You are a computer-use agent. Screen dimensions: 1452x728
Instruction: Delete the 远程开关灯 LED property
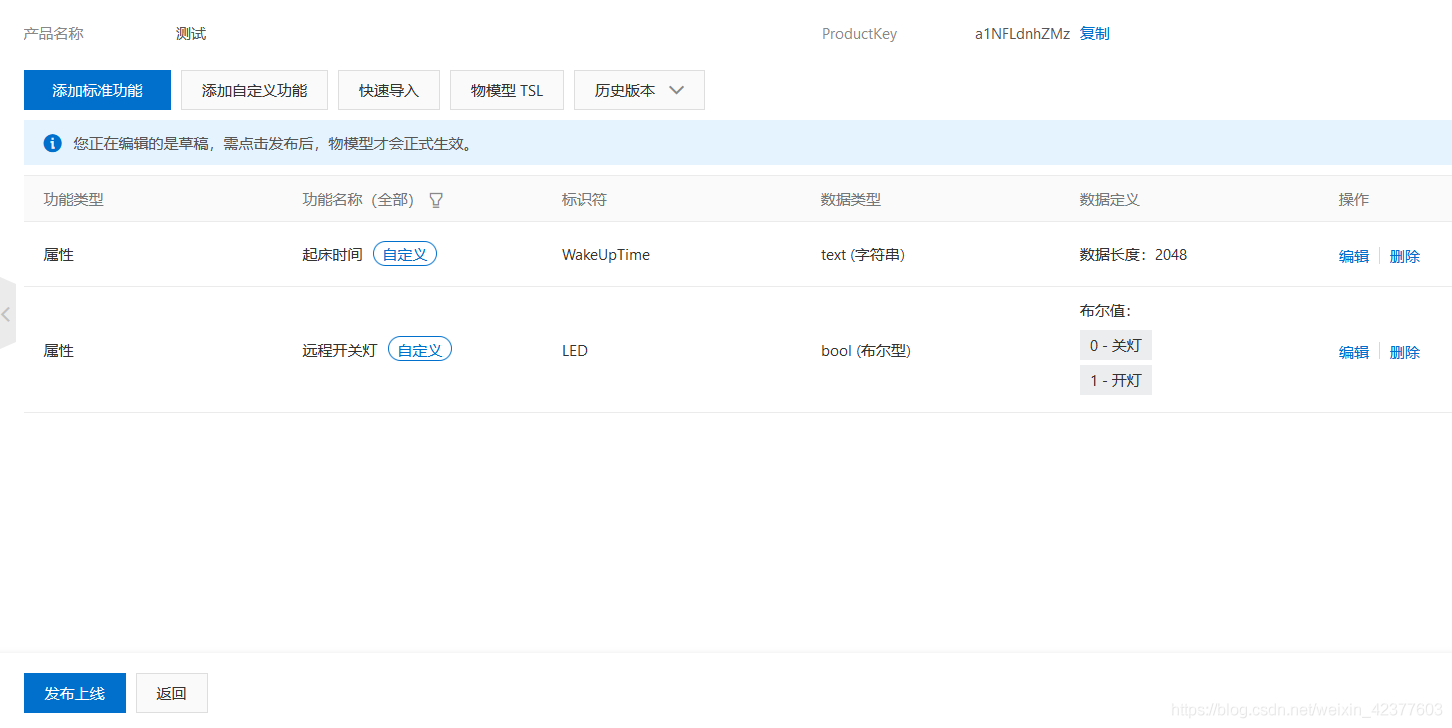point(1405,352)
